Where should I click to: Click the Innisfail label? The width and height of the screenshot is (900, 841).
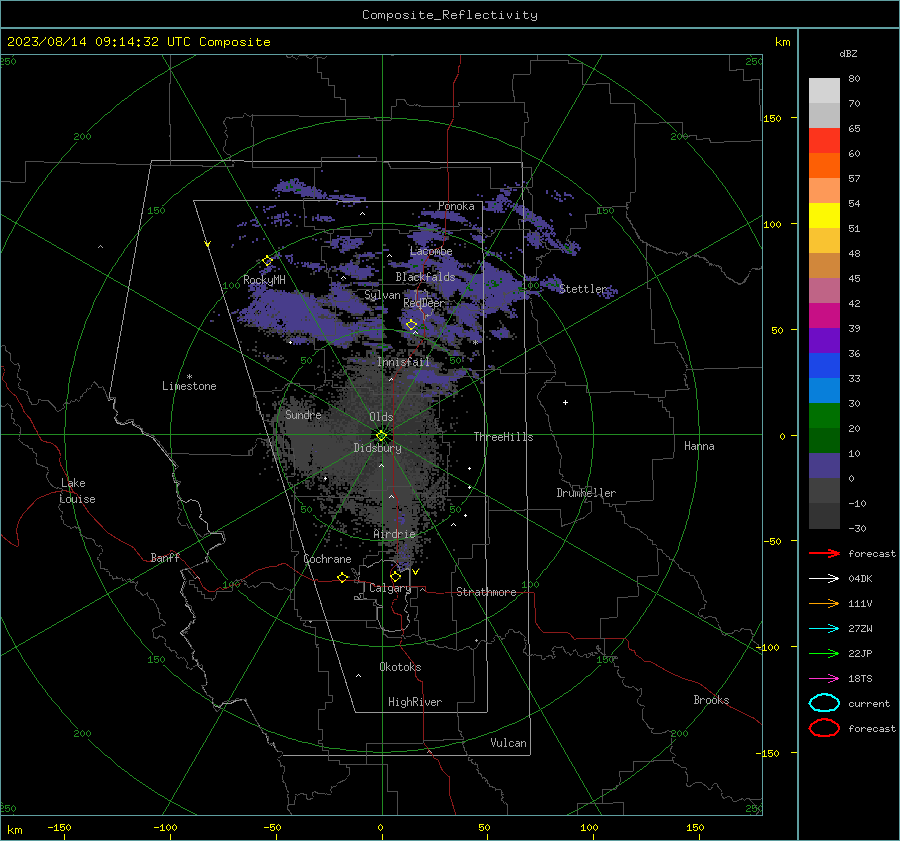403,362
